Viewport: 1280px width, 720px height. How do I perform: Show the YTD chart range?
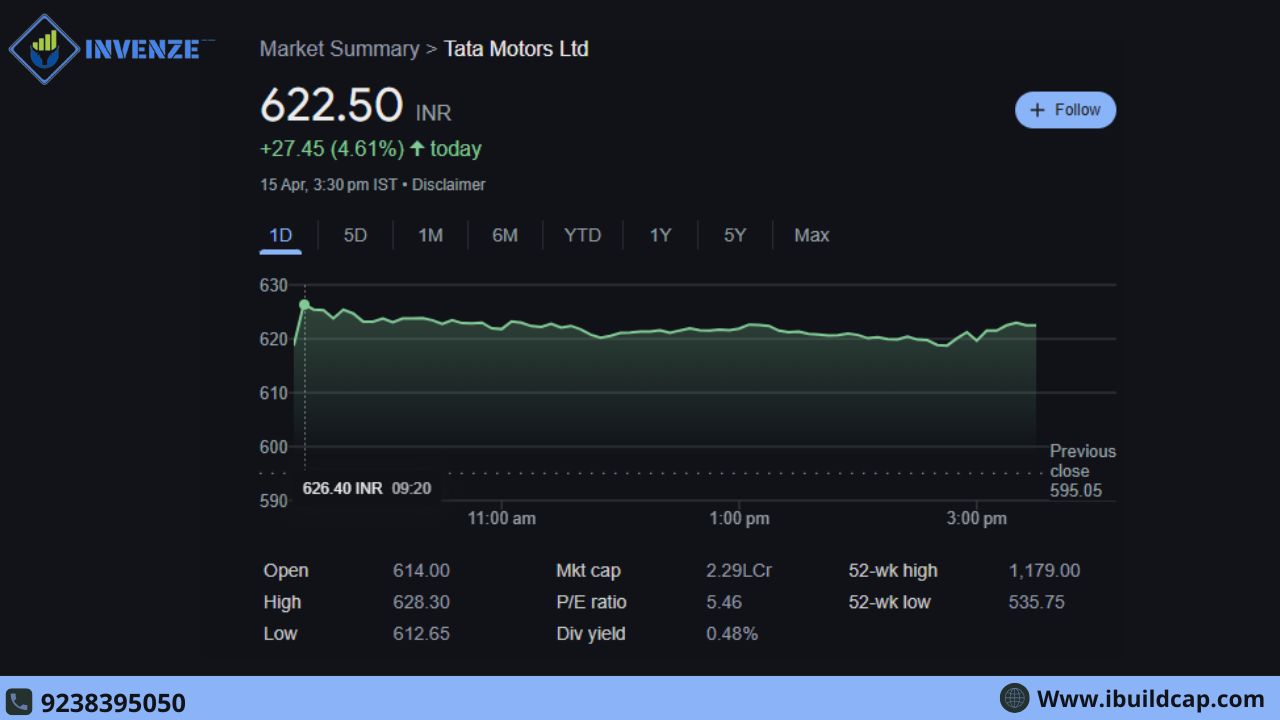(582, 235)
